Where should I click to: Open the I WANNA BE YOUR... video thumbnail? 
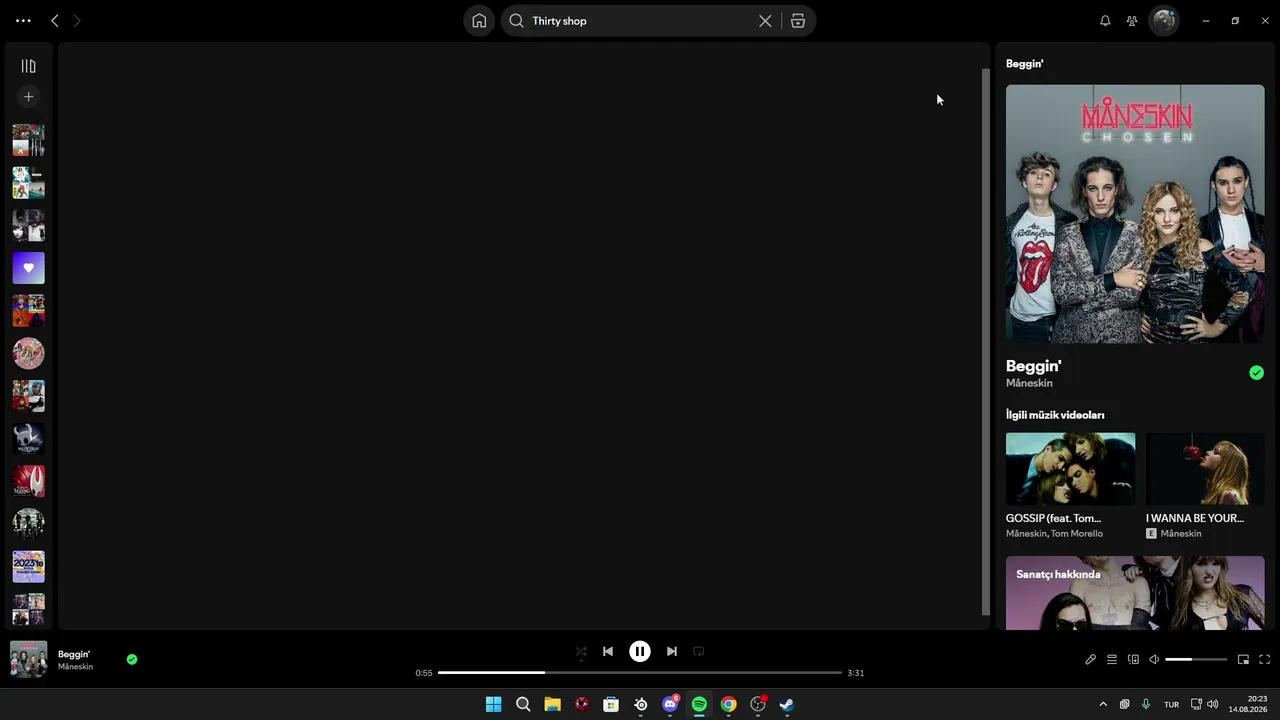click(1205, 469)
